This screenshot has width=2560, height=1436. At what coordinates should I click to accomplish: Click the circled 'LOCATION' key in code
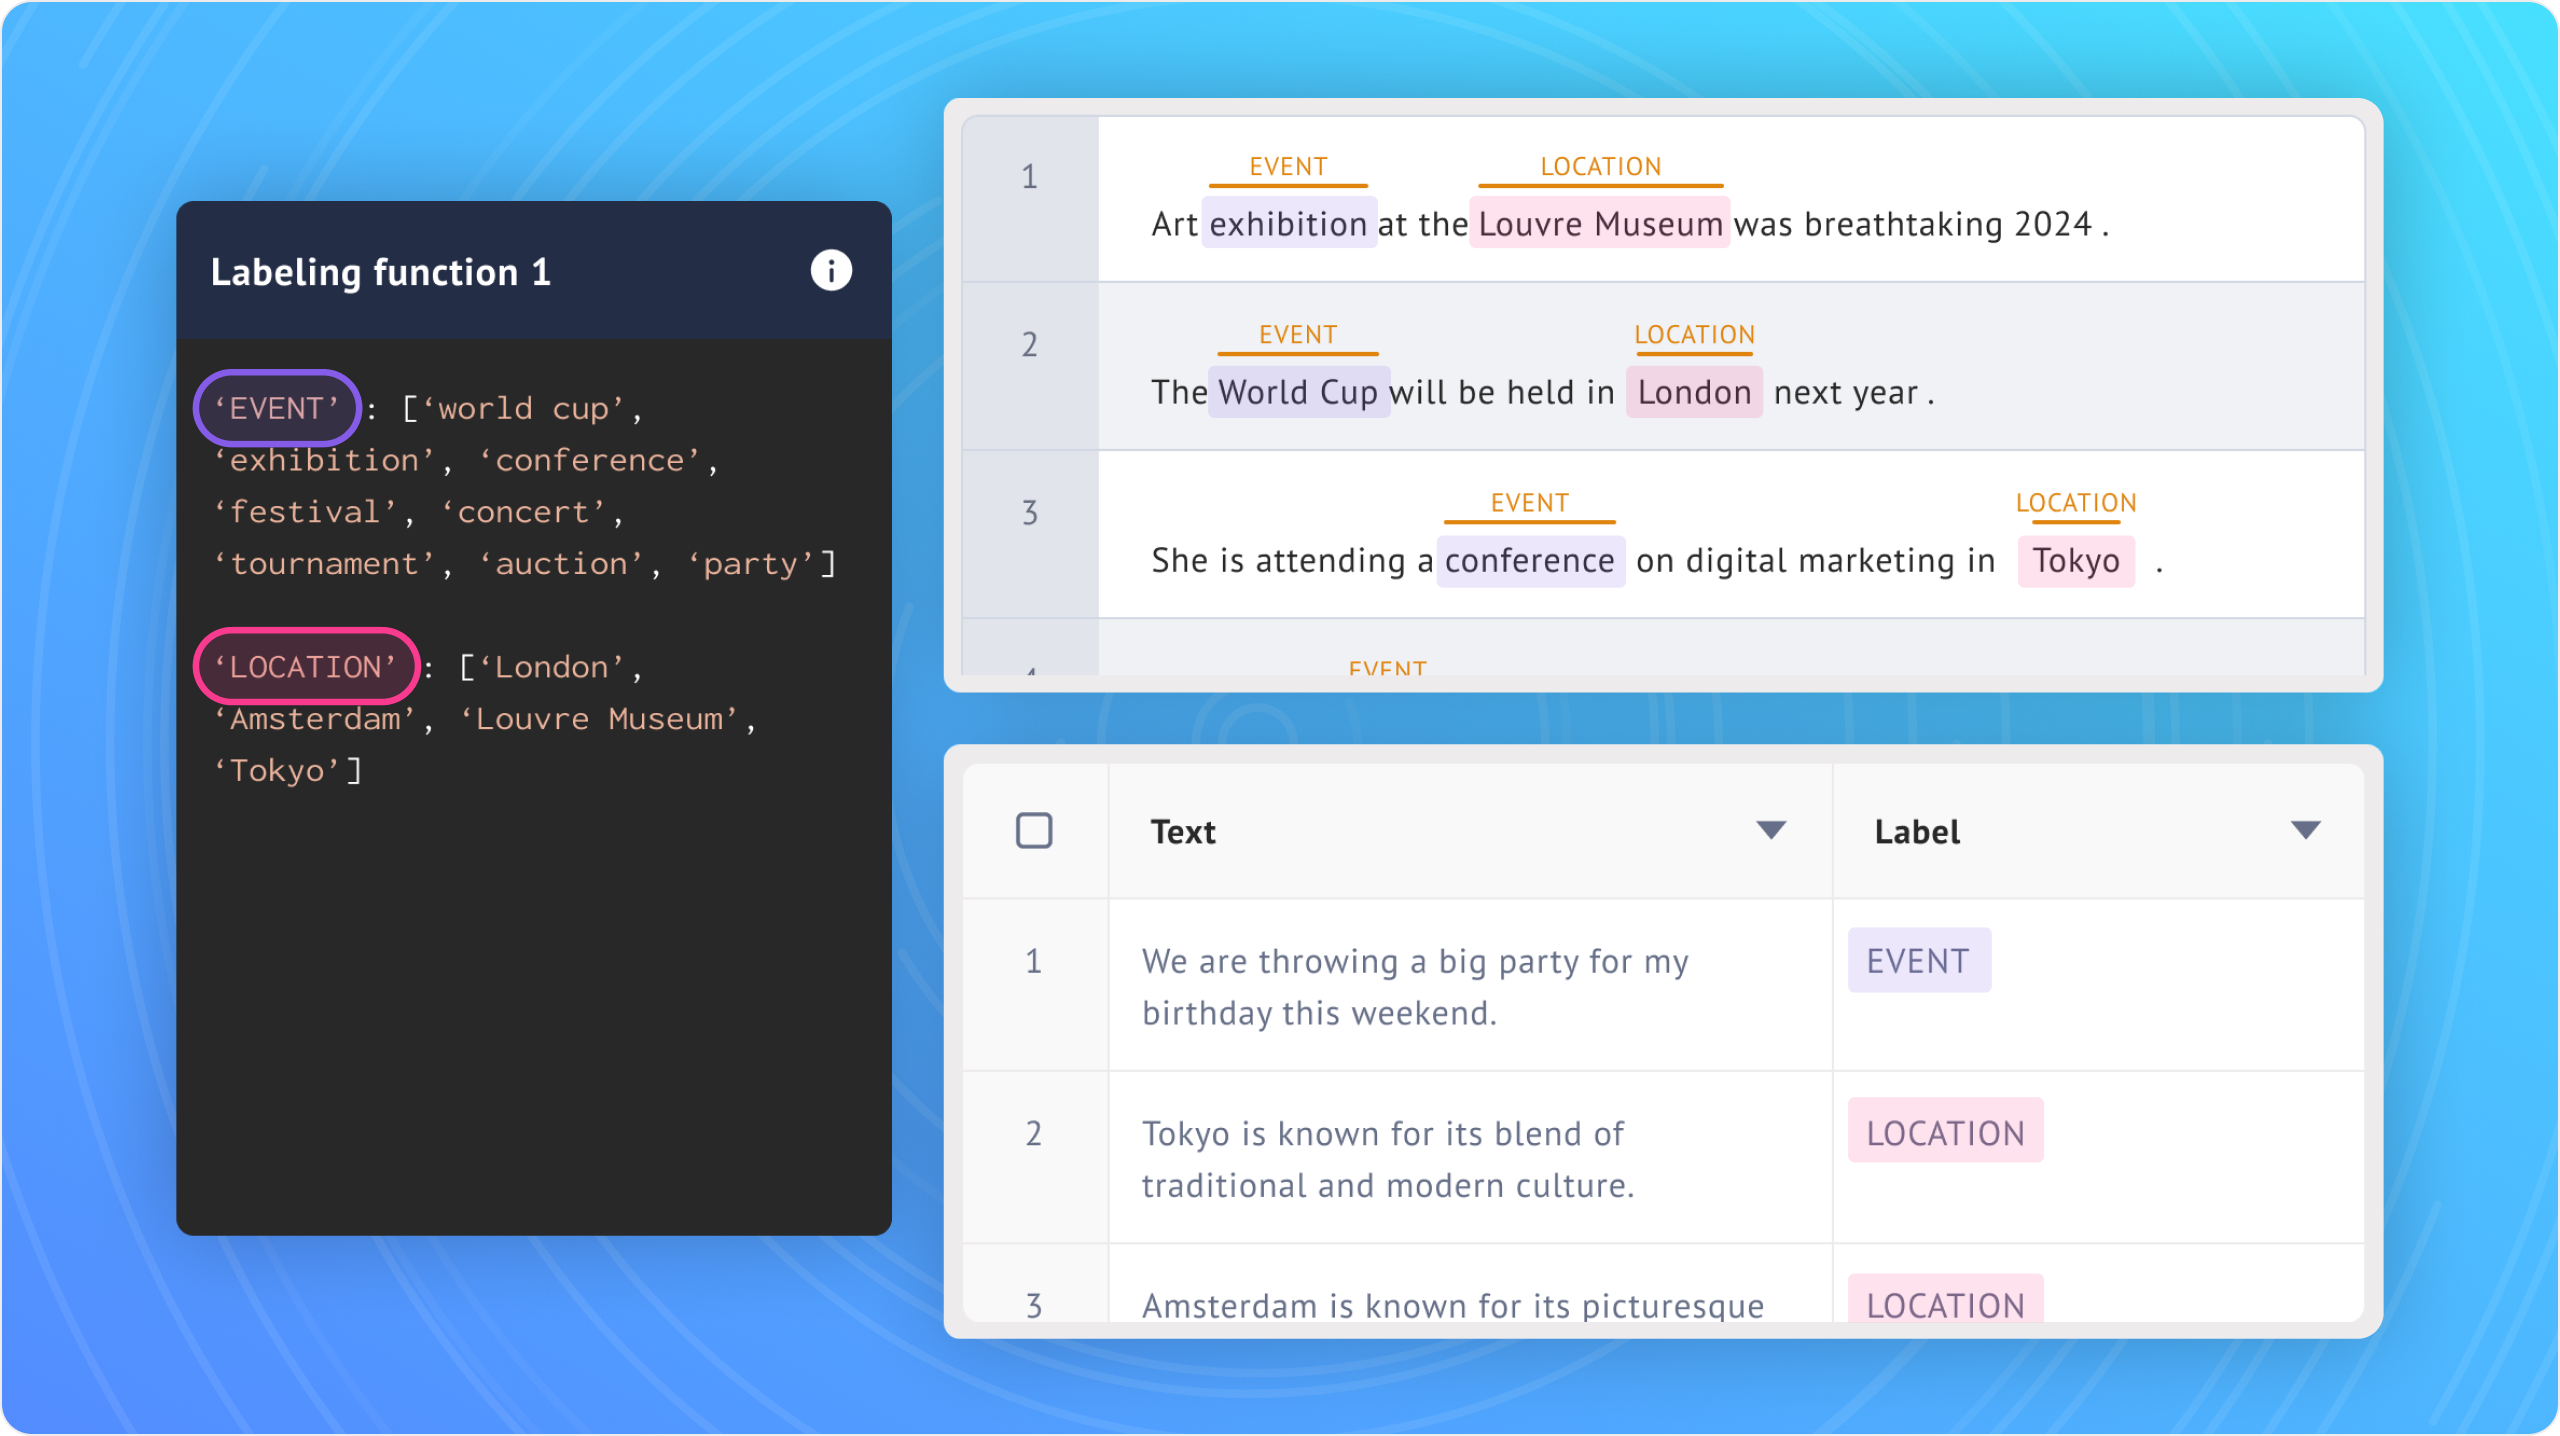coord(306,666)
